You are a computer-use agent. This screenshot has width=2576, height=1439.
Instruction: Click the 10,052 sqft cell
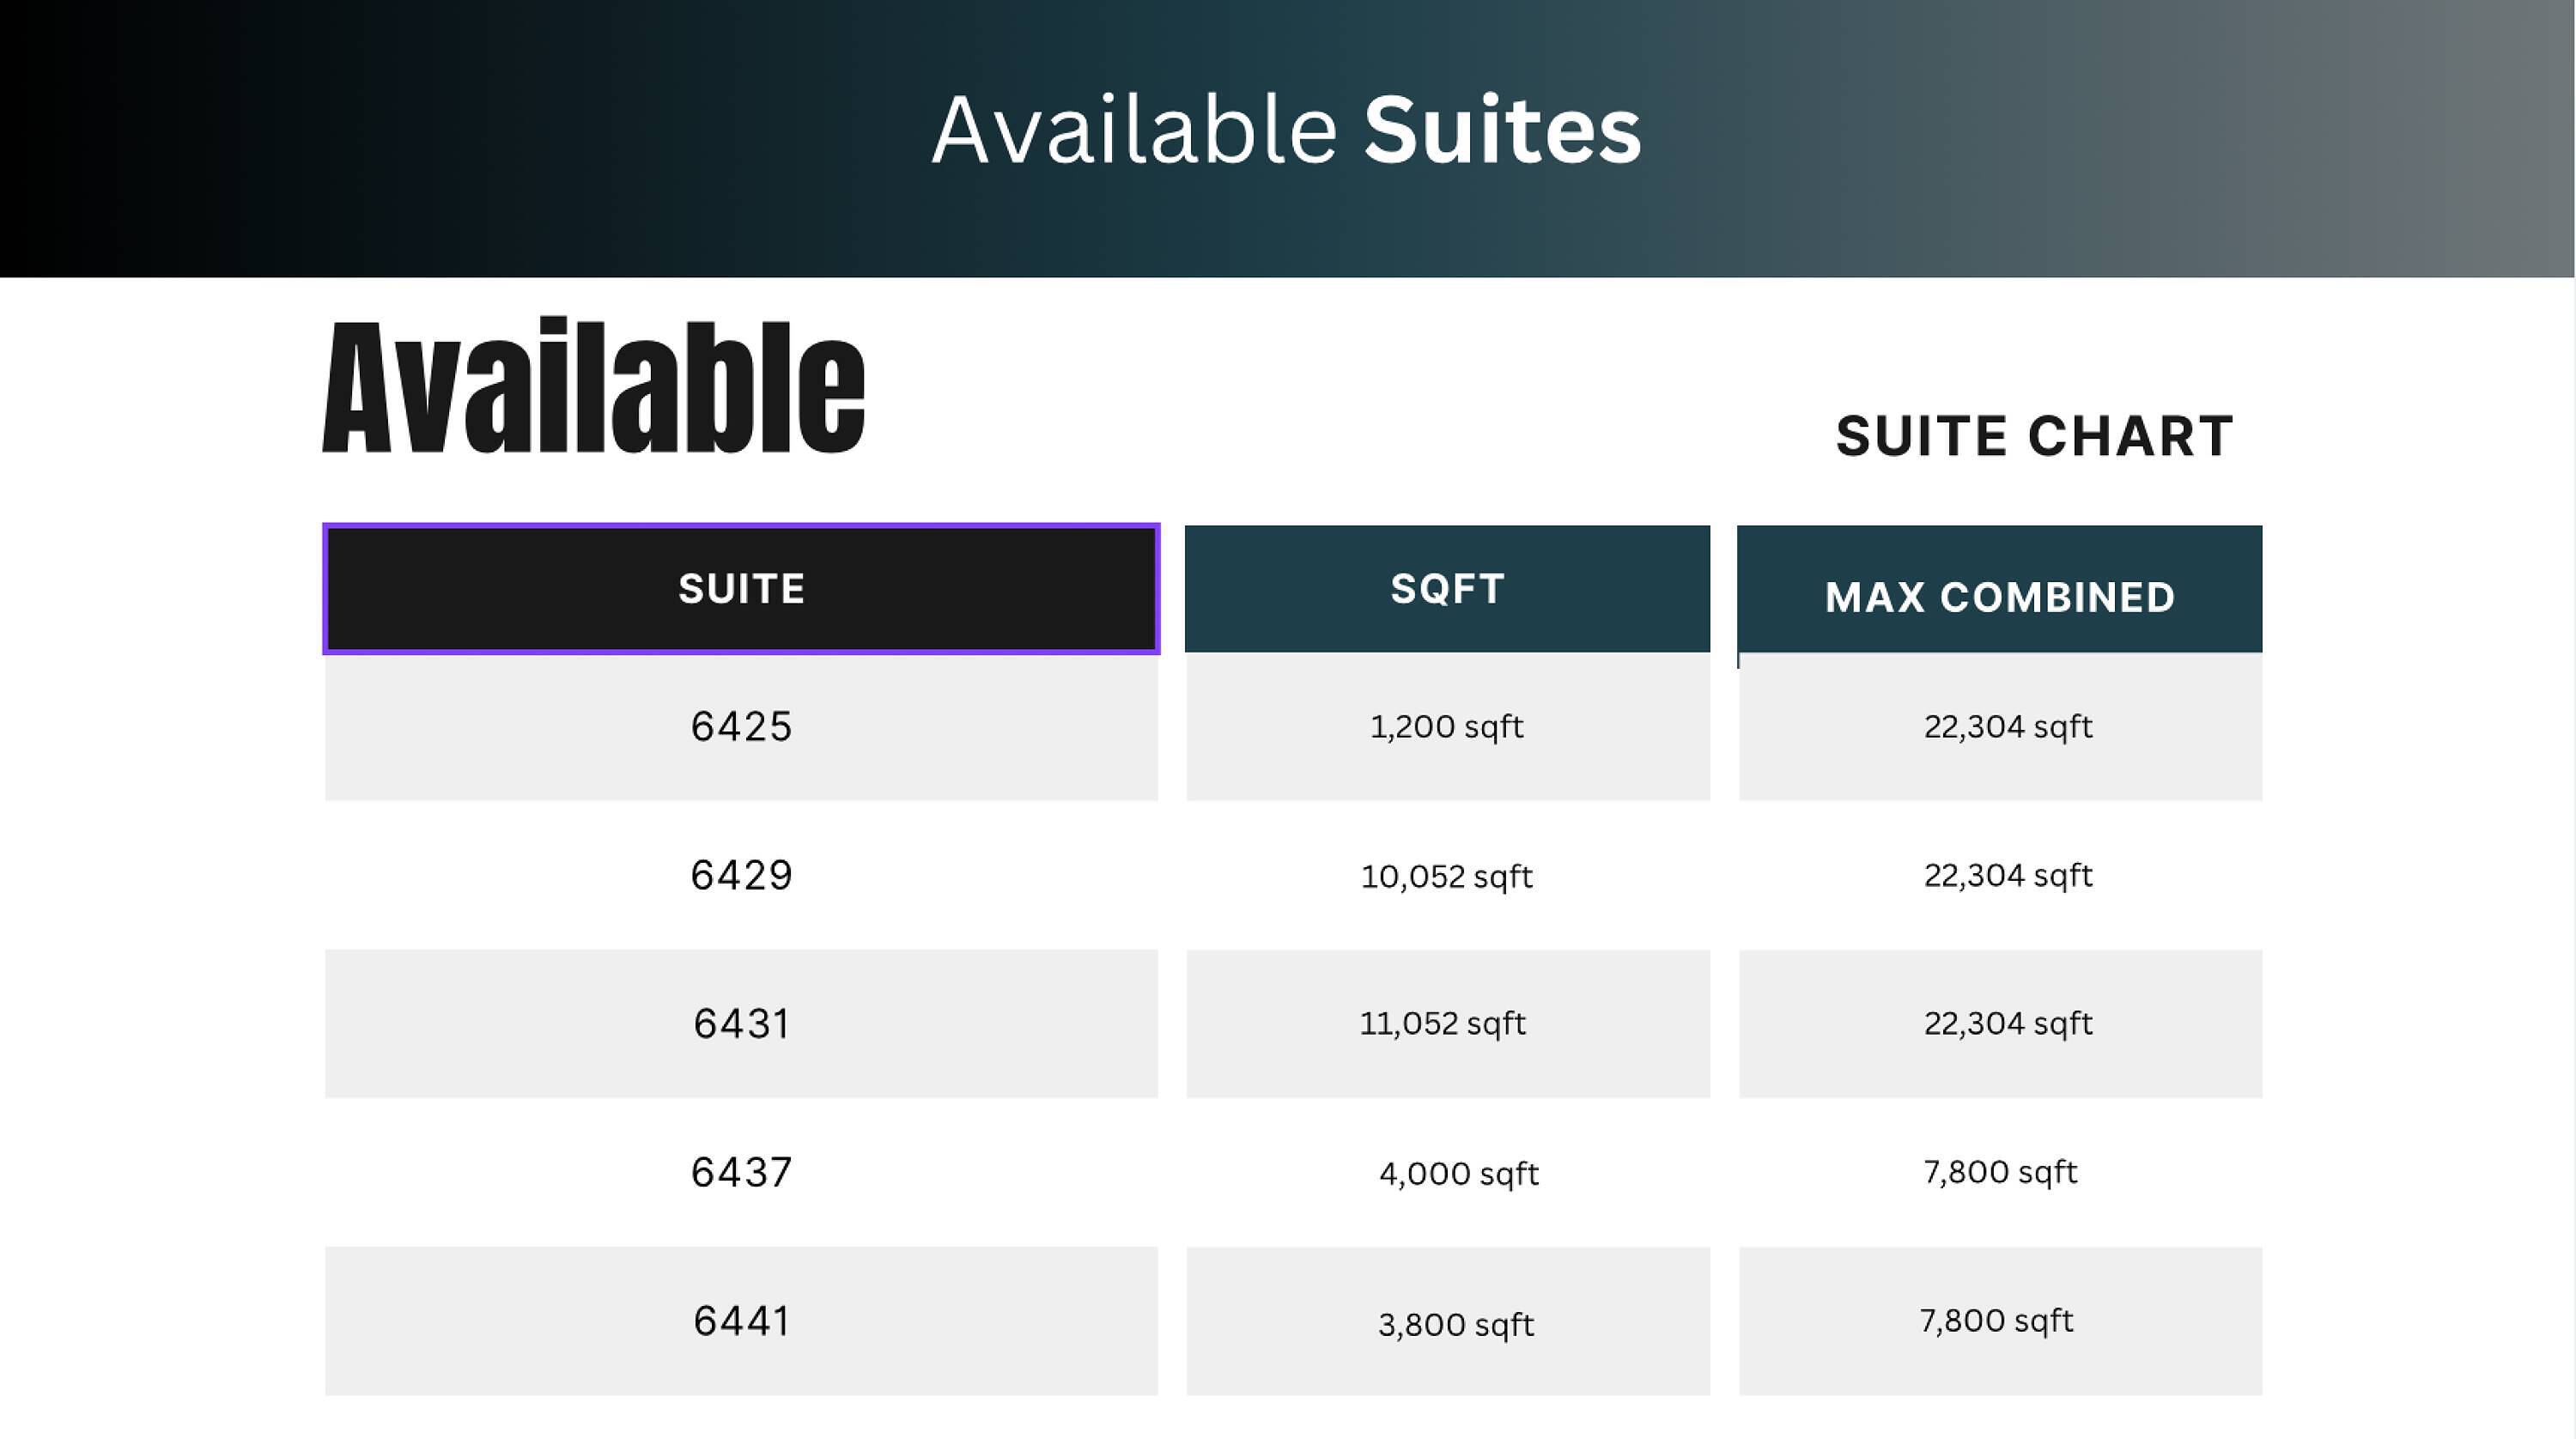(x=1446, y=877)
